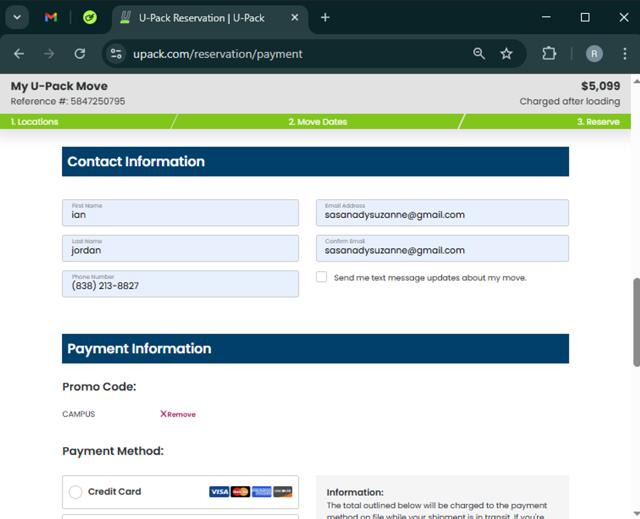This screenshot has height=519, width=640.
Task: Maximize the browser window
Action: point(585,17)
